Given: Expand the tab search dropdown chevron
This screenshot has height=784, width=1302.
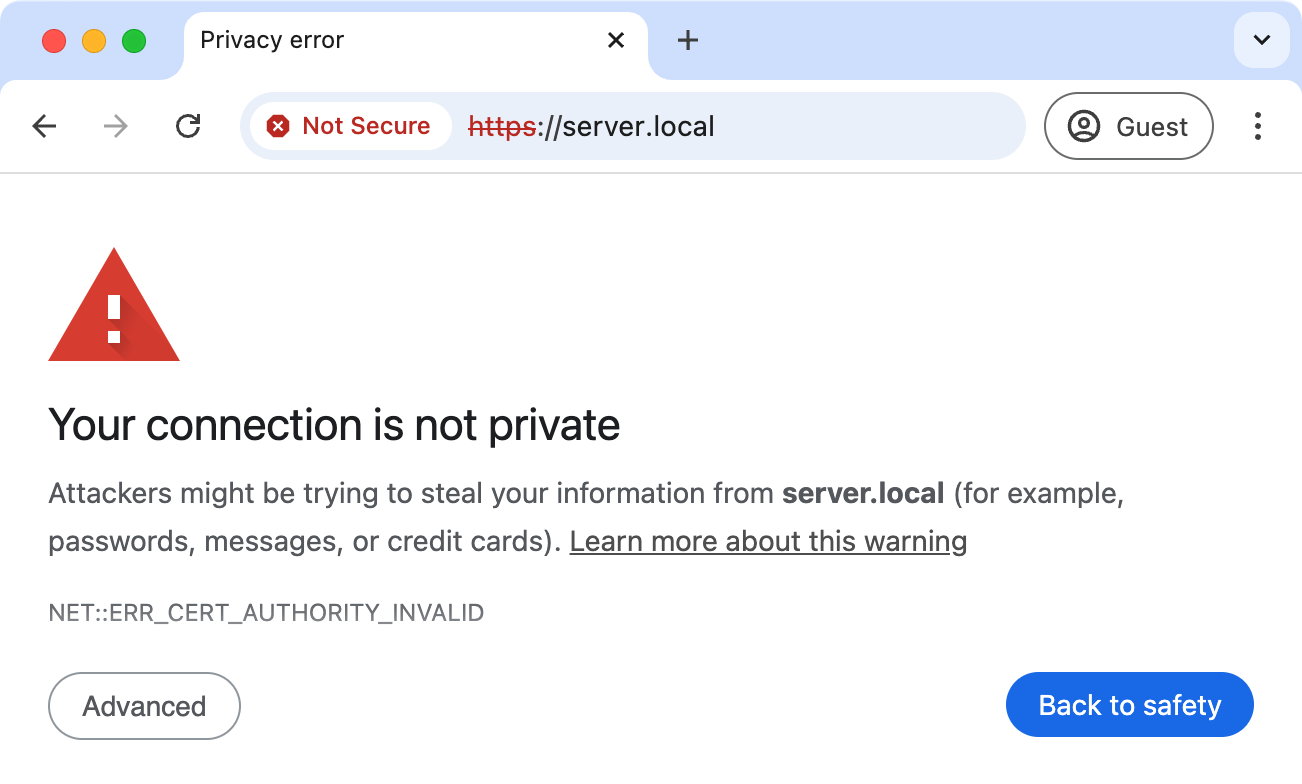Looking at the screenshot, I should [1261, 40].
